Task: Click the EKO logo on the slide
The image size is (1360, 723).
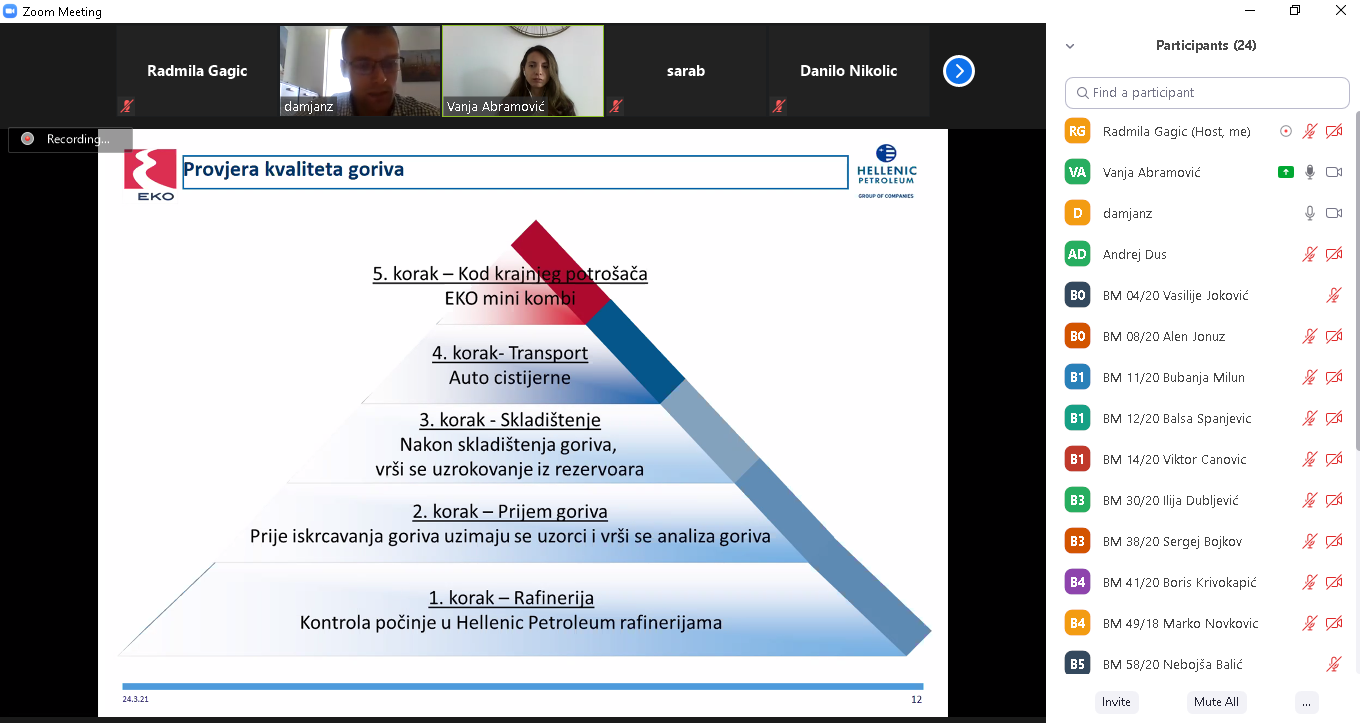Action: 150,175
